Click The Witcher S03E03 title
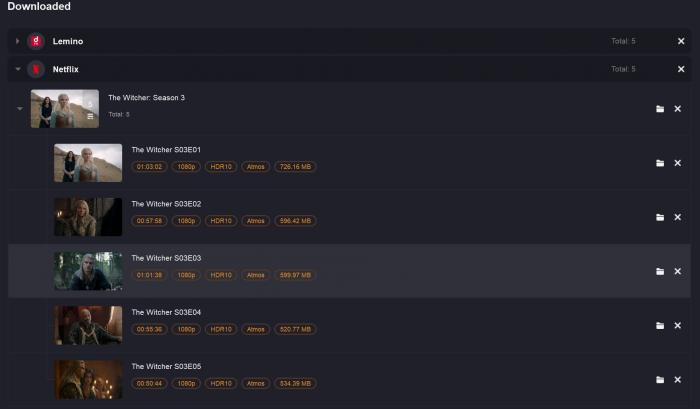The width and height of the screenshot is (700, 409). tap(166, 258)
